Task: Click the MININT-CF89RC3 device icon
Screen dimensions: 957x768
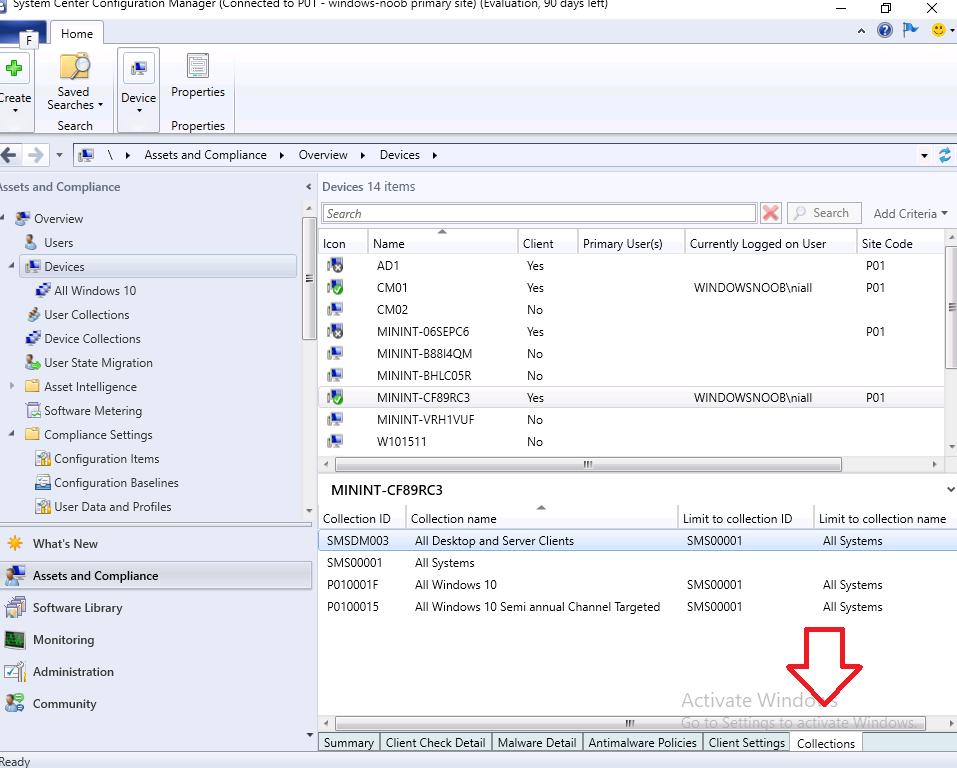Action: [334, 397]
